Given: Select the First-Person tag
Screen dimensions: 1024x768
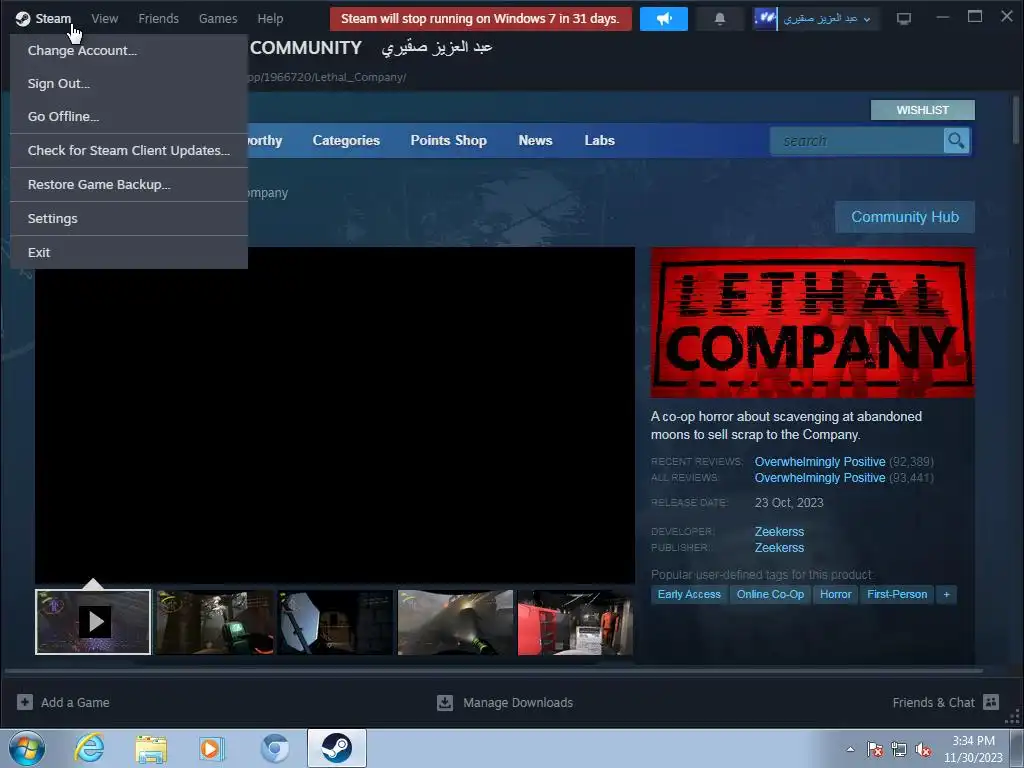Looking at the screenshot, I should pos(897,594).
